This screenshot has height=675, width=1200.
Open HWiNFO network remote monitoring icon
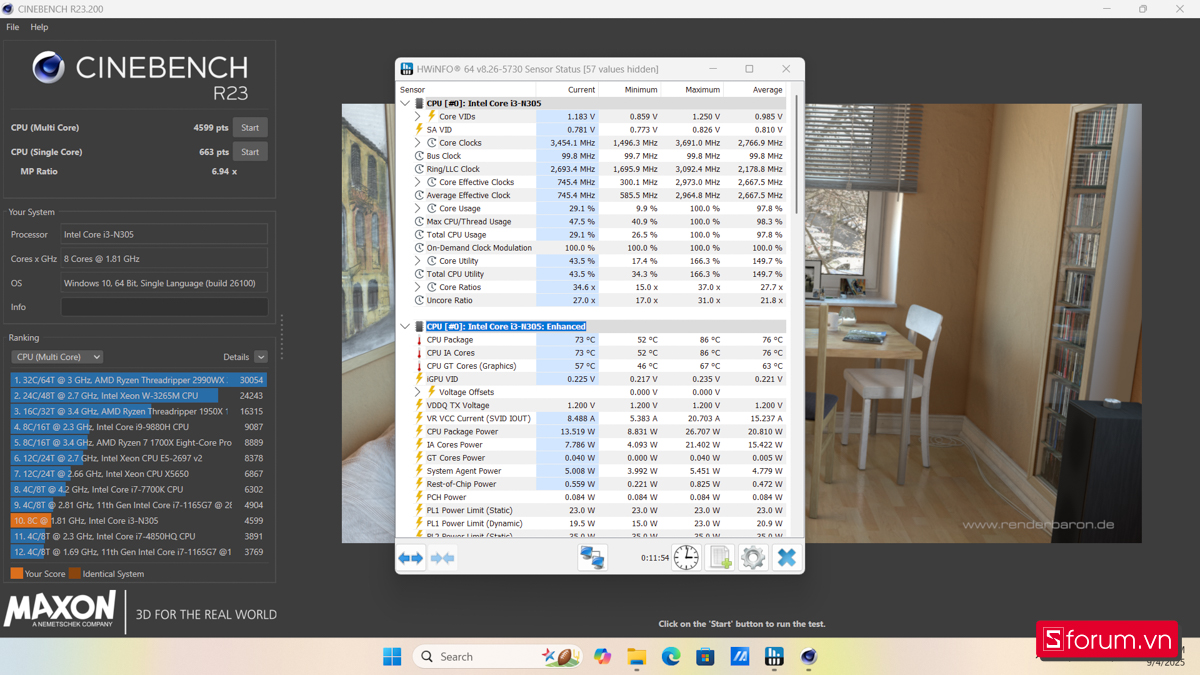coord(592,558)
